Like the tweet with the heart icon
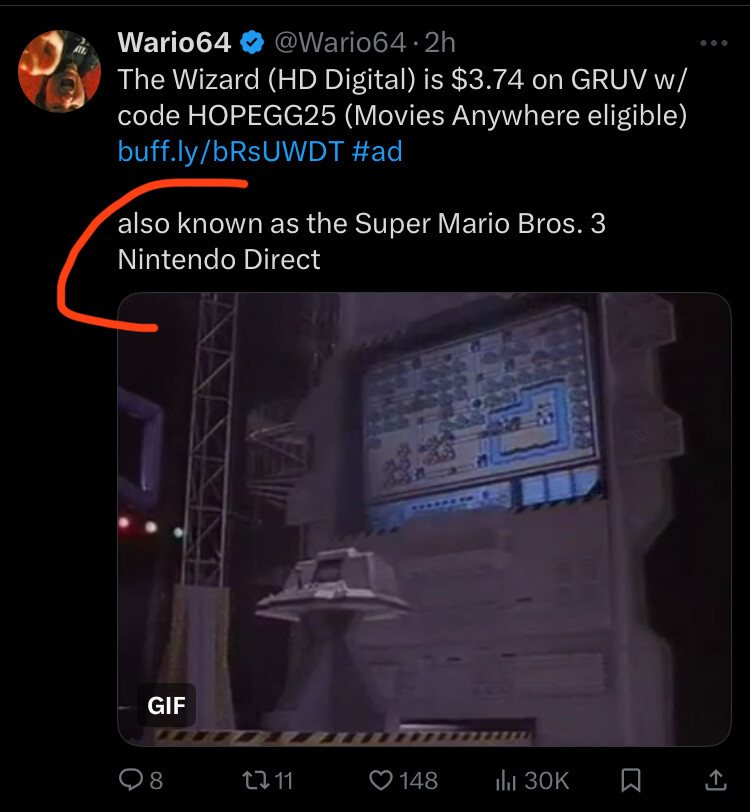The image size is (750, 812). click(381, 780)
